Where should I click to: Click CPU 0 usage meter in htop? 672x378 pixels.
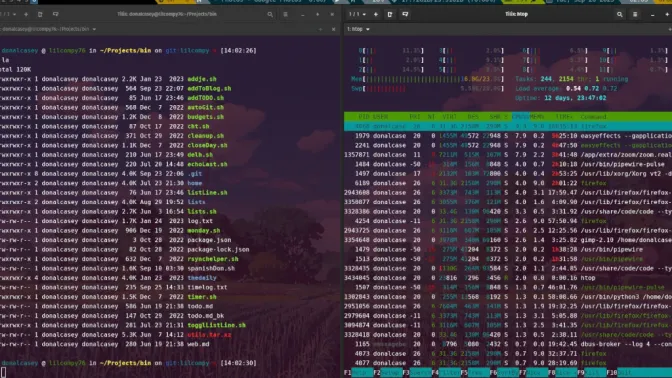tap(391, 51)
